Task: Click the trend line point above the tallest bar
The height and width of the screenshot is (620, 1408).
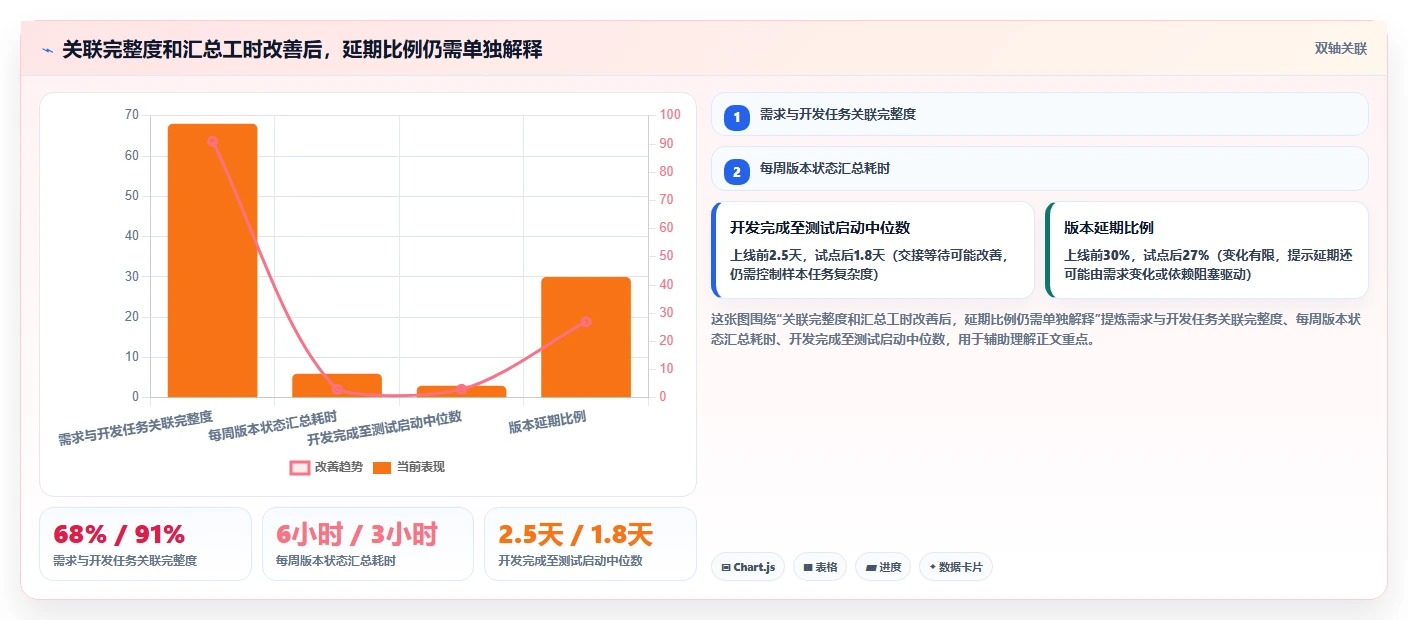Action: coord(212,141)
